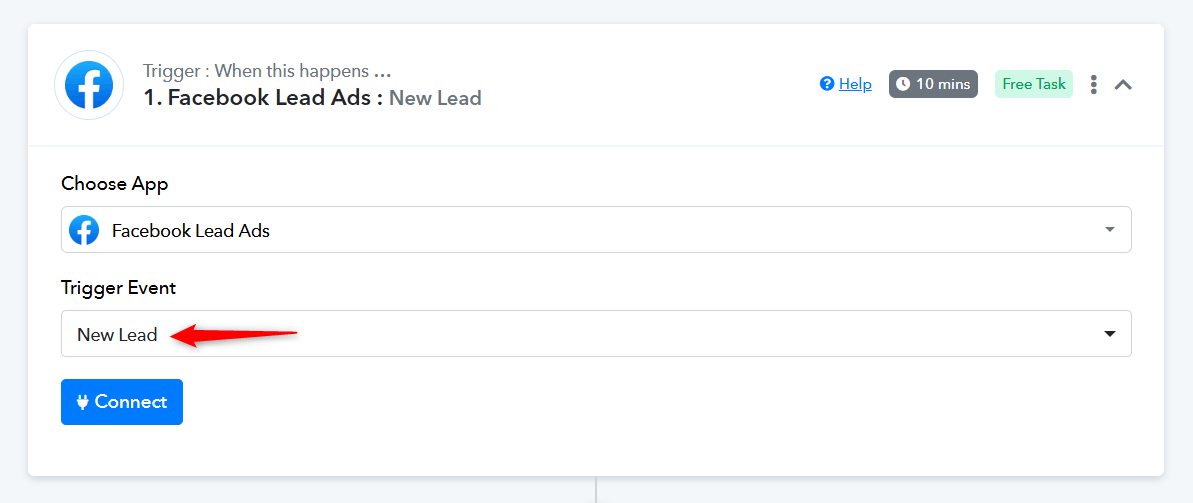Click the Choose App dropdown arrow
Image resolution: width=1193 pixels, height=503 pixels.
(x=1109, y=230)
